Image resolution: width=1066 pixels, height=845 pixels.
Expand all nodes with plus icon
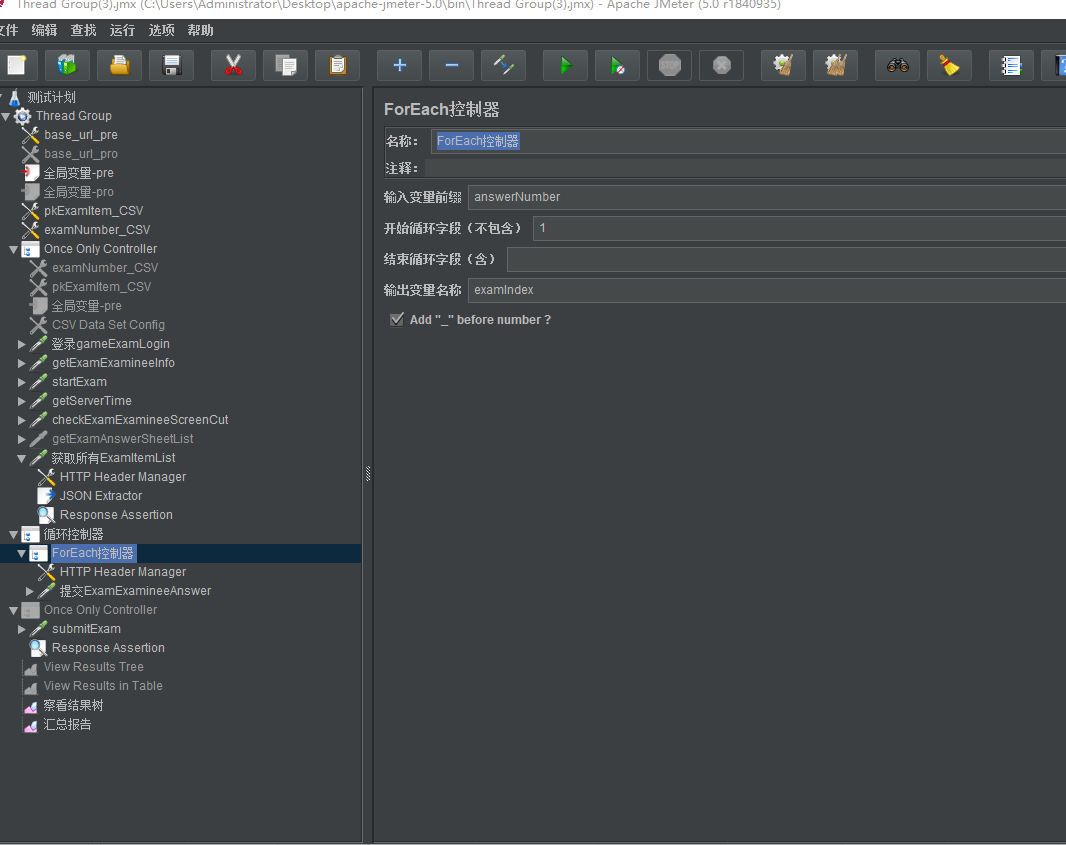400,65
